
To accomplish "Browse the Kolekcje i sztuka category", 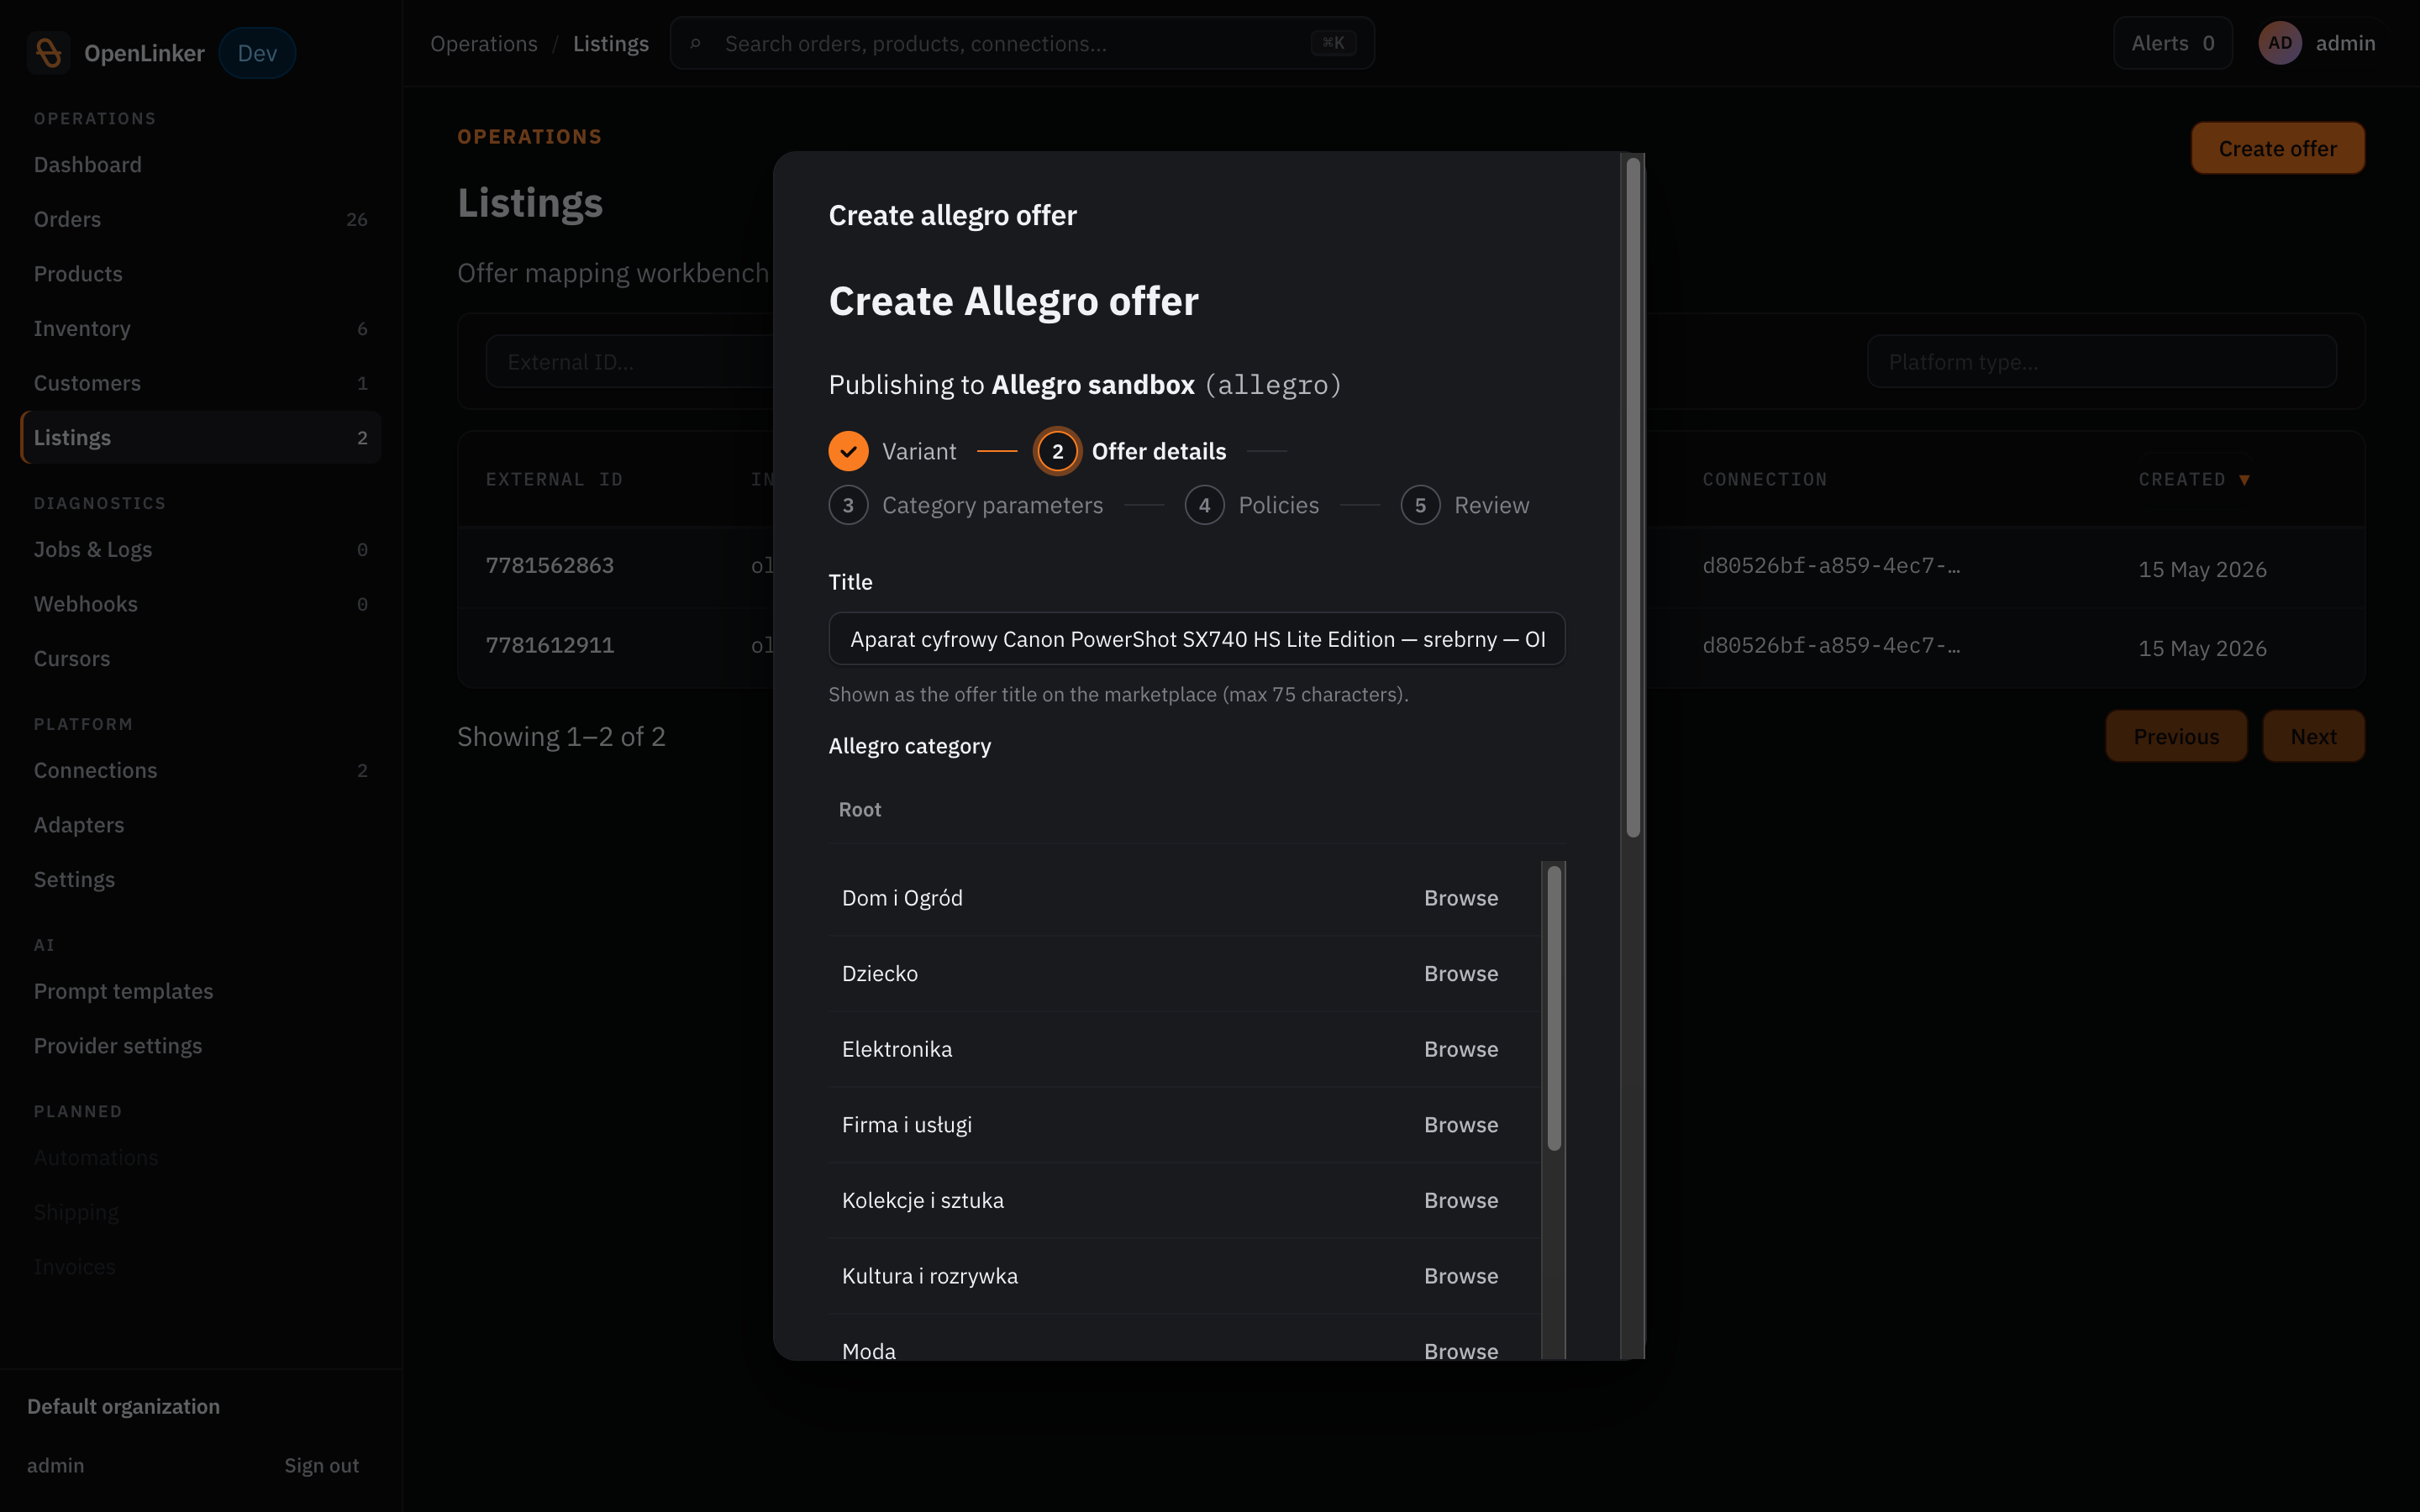I will pyautogui.click(x=1461, y=1200).
